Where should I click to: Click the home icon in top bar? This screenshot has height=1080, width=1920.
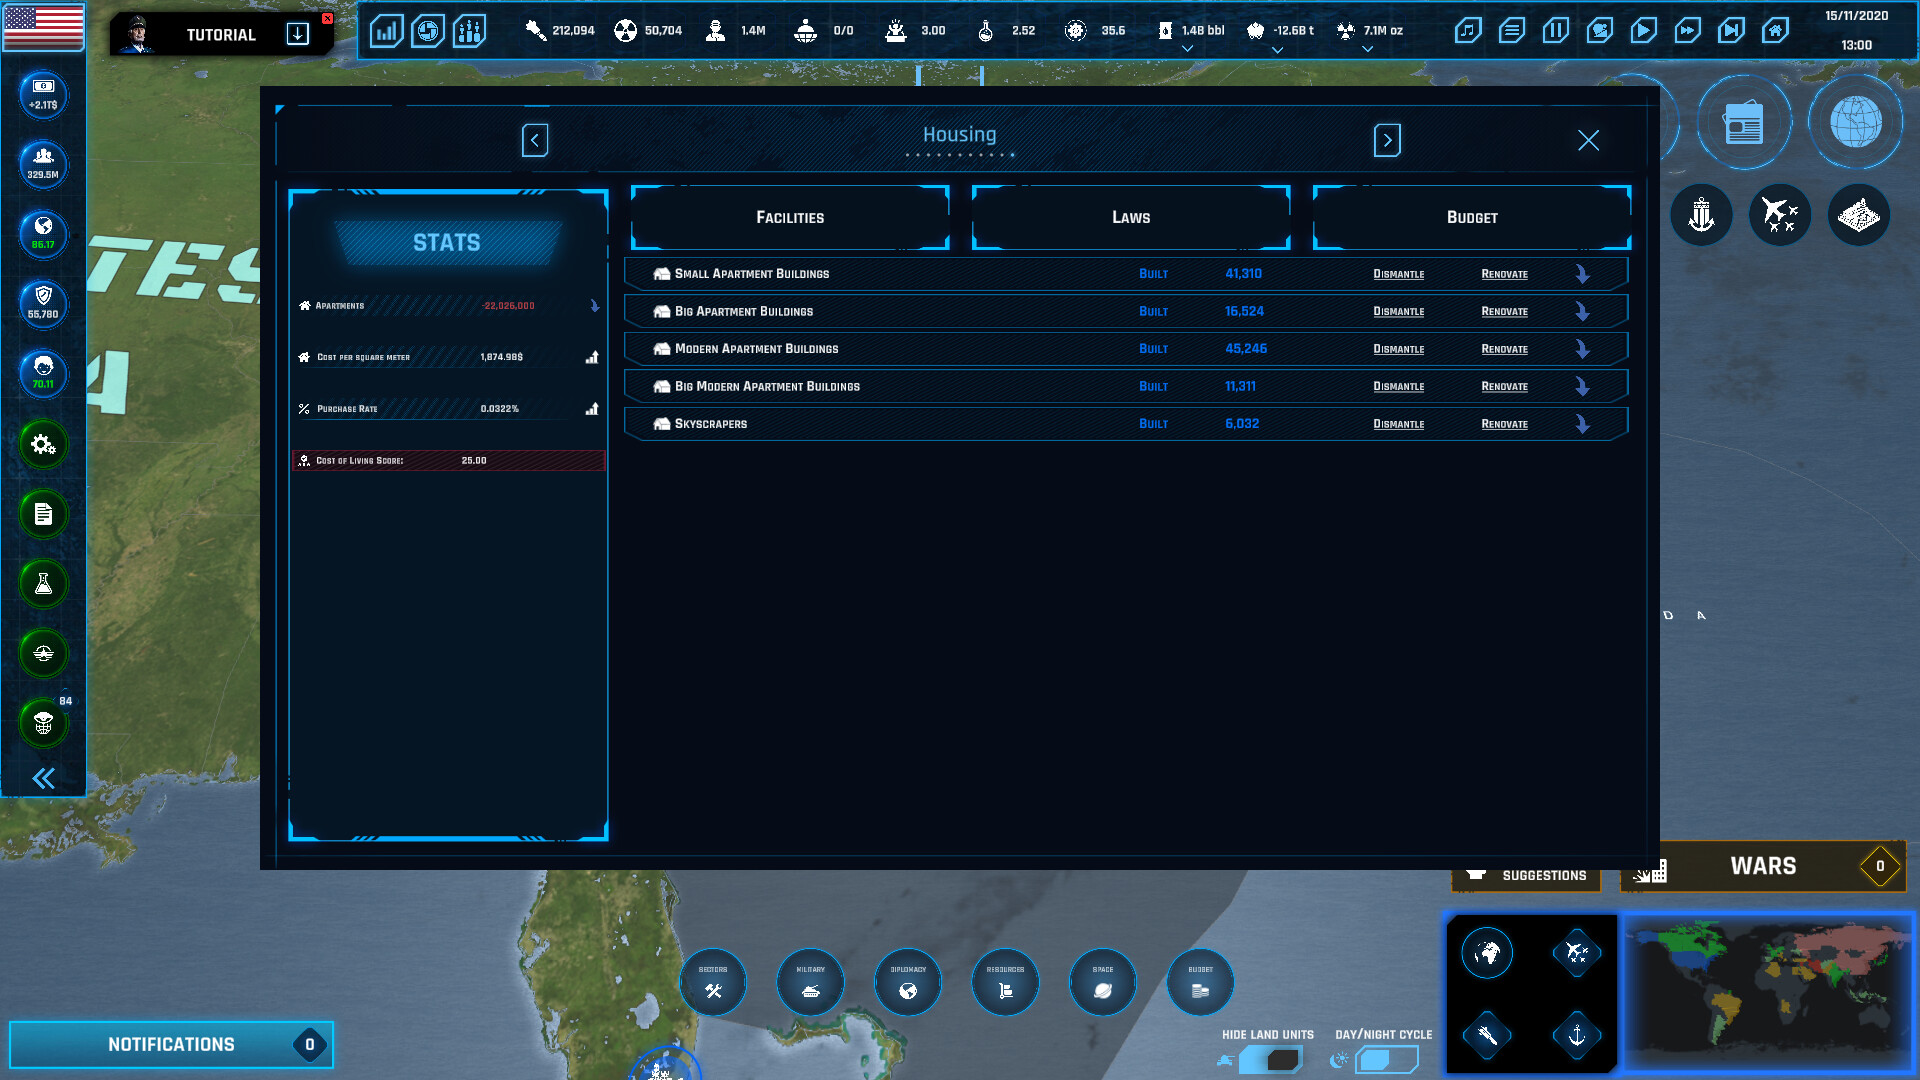[x=1775, y=31]
